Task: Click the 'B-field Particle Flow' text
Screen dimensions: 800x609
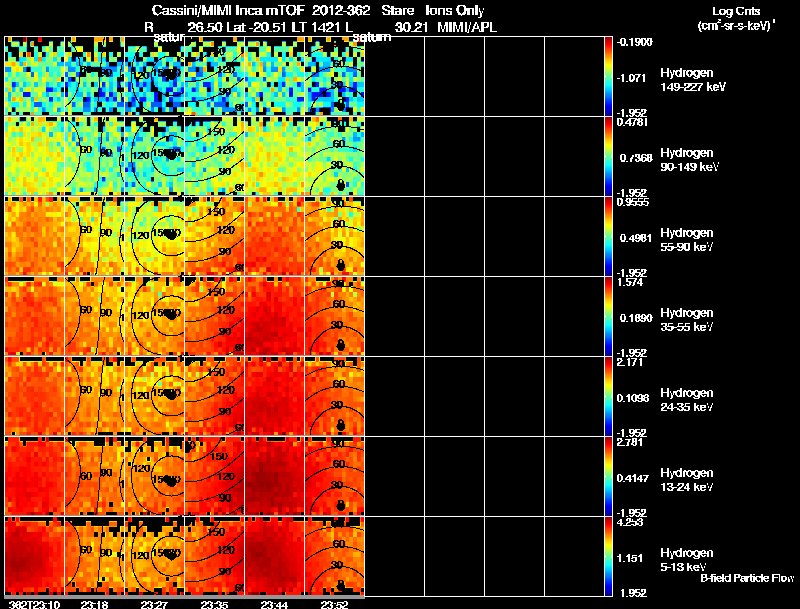Action: pos(747,578)
